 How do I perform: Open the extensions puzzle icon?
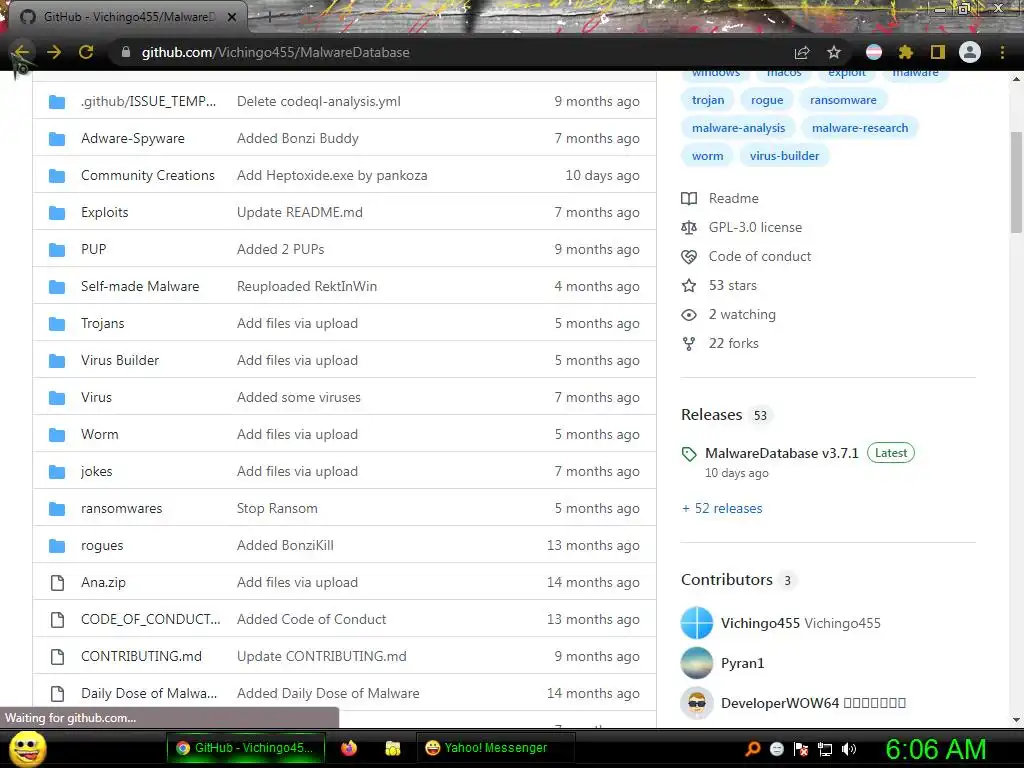[x=906, y=52]
